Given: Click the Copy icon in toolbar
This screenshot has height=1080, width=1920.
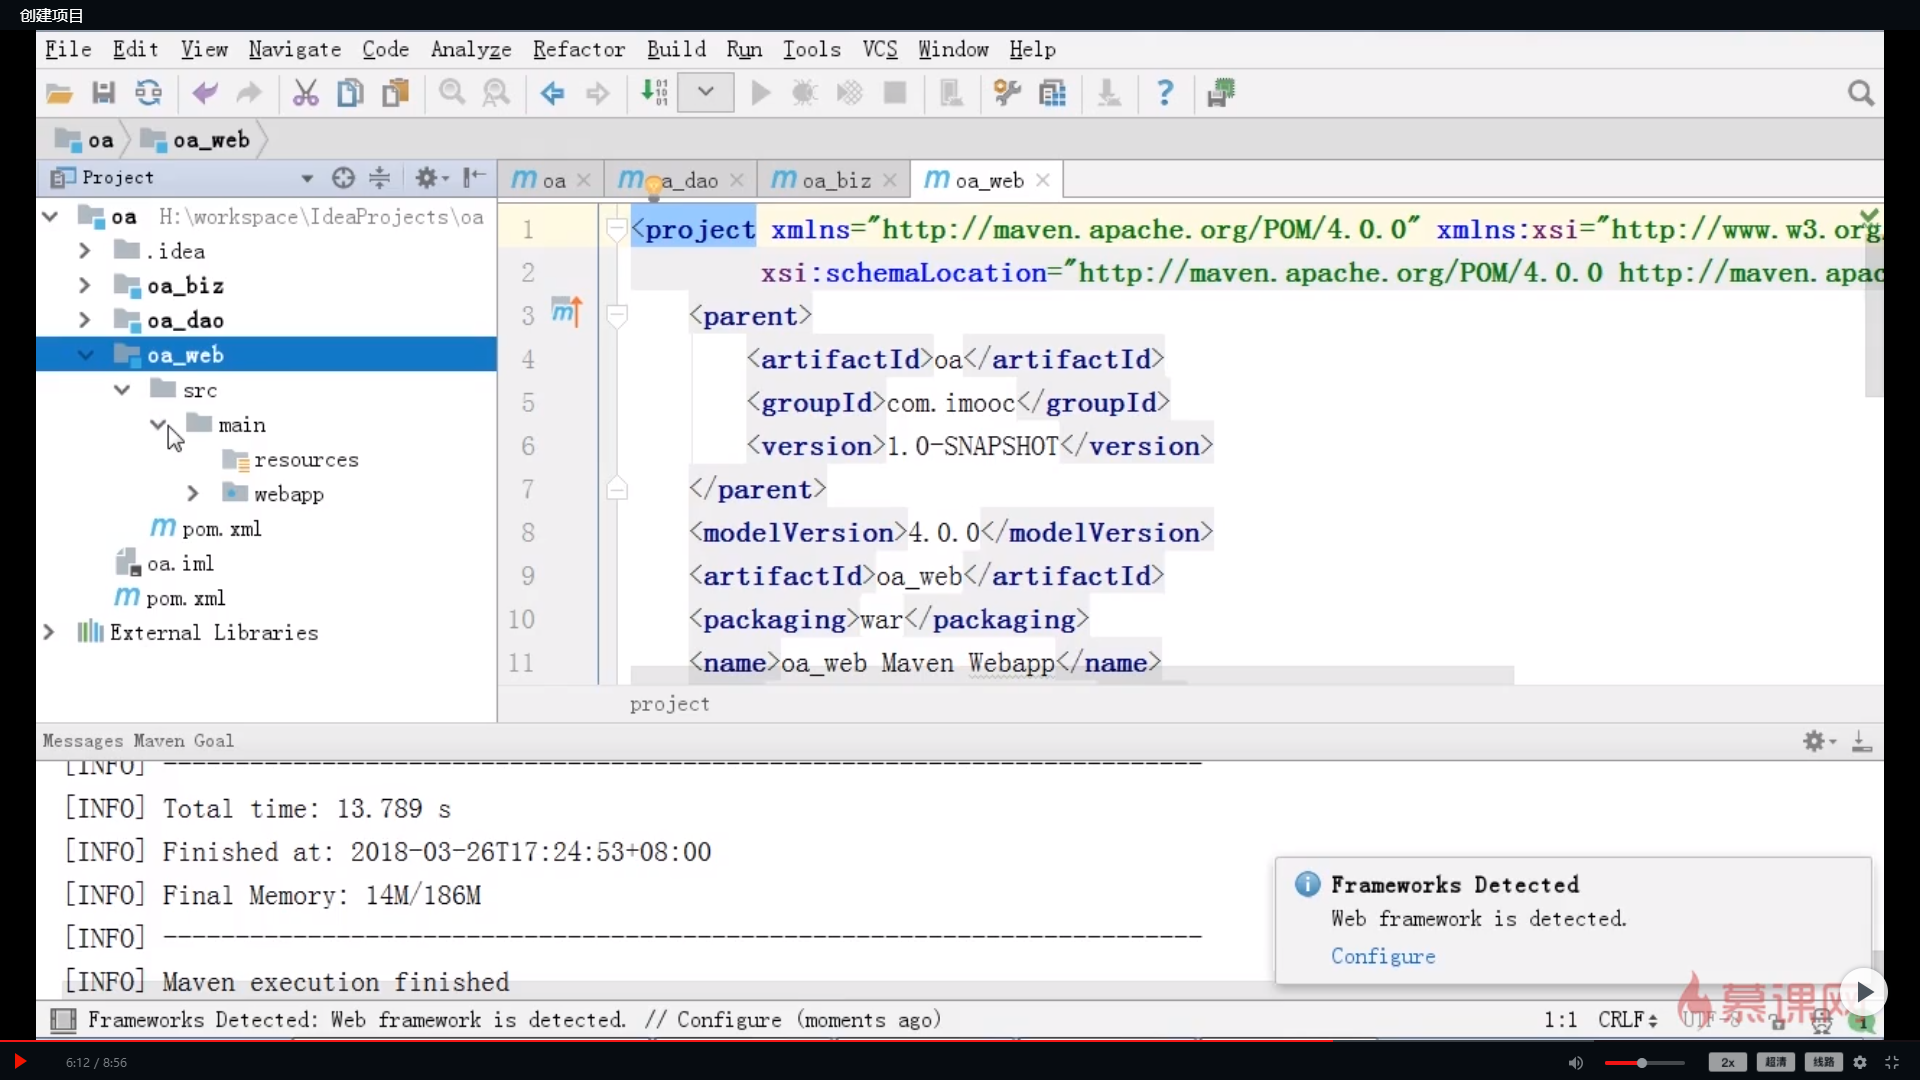Looking at the screenshot, I should point(350,94).
